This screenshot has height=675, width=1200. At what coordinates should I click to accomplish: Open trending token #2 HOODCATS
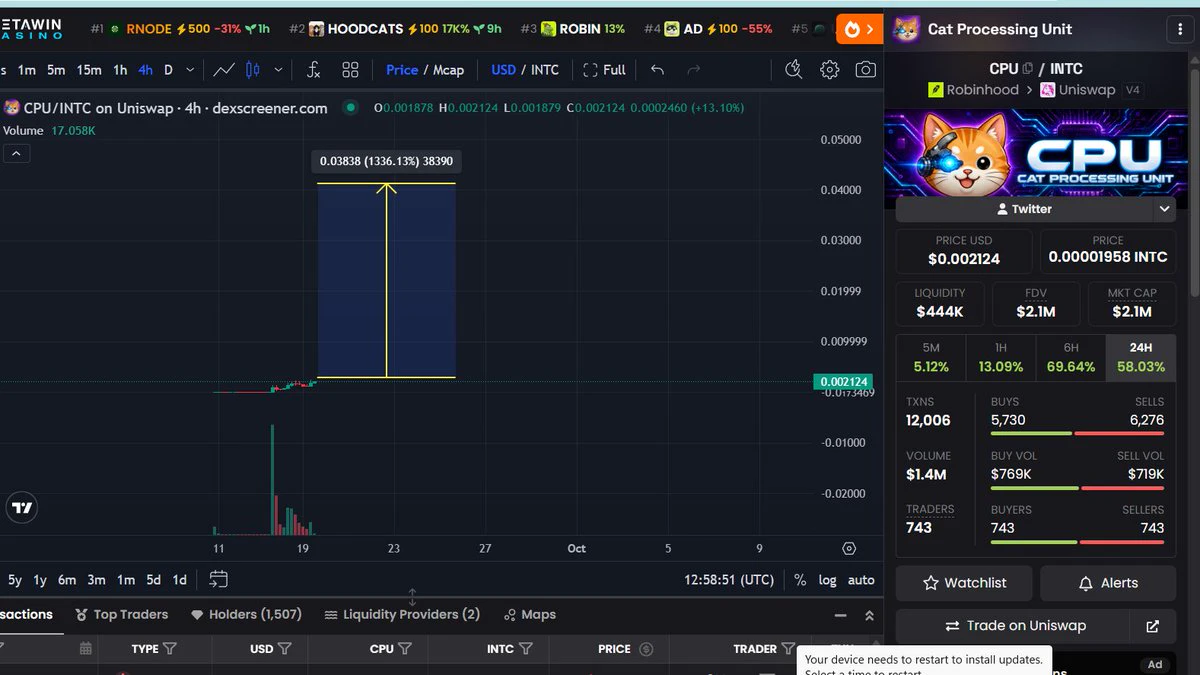click(396, 29)
